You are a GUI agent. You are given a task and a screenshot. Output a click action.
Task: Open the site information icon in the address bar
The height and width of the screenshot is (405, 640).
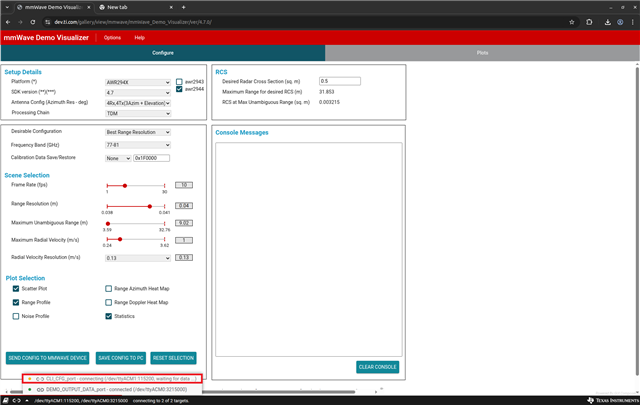click(48, 22)
